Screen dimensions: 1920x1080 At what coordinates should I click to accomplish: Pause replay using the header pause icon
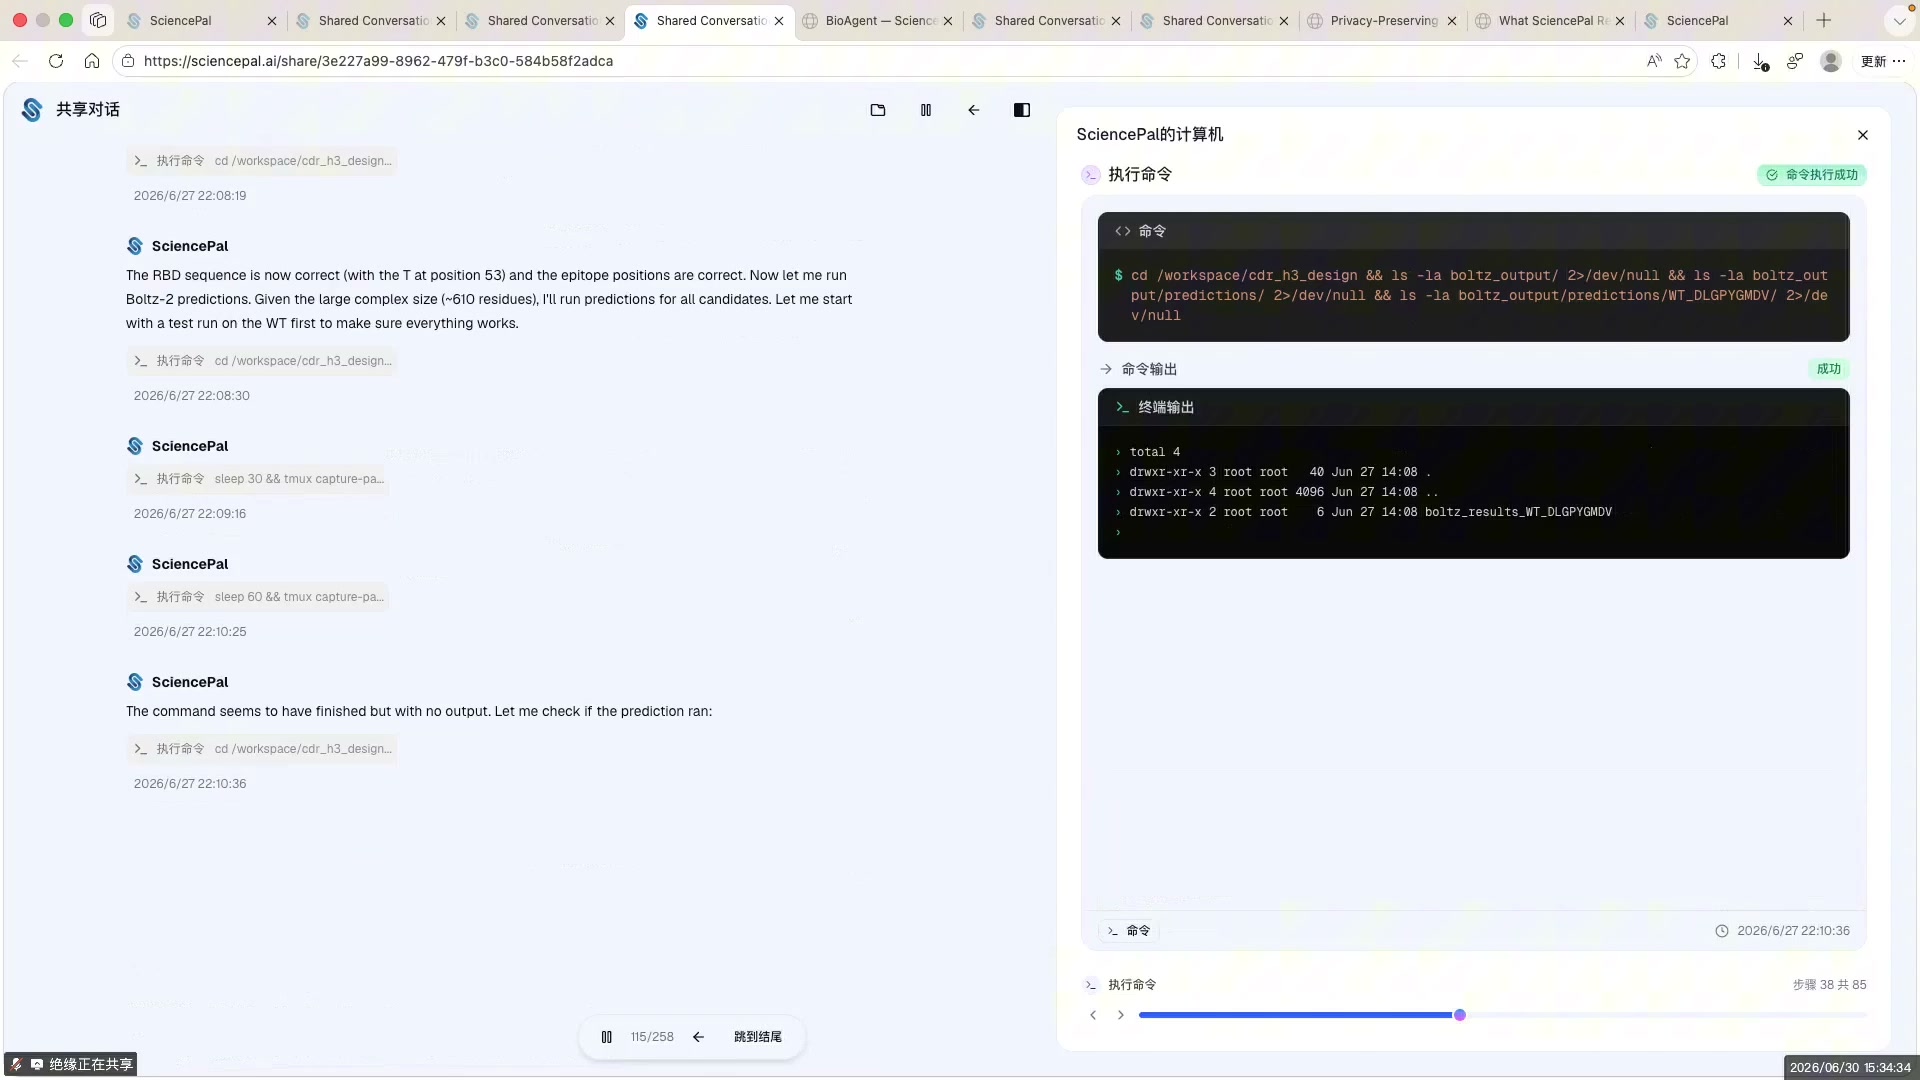click(926, 110)
